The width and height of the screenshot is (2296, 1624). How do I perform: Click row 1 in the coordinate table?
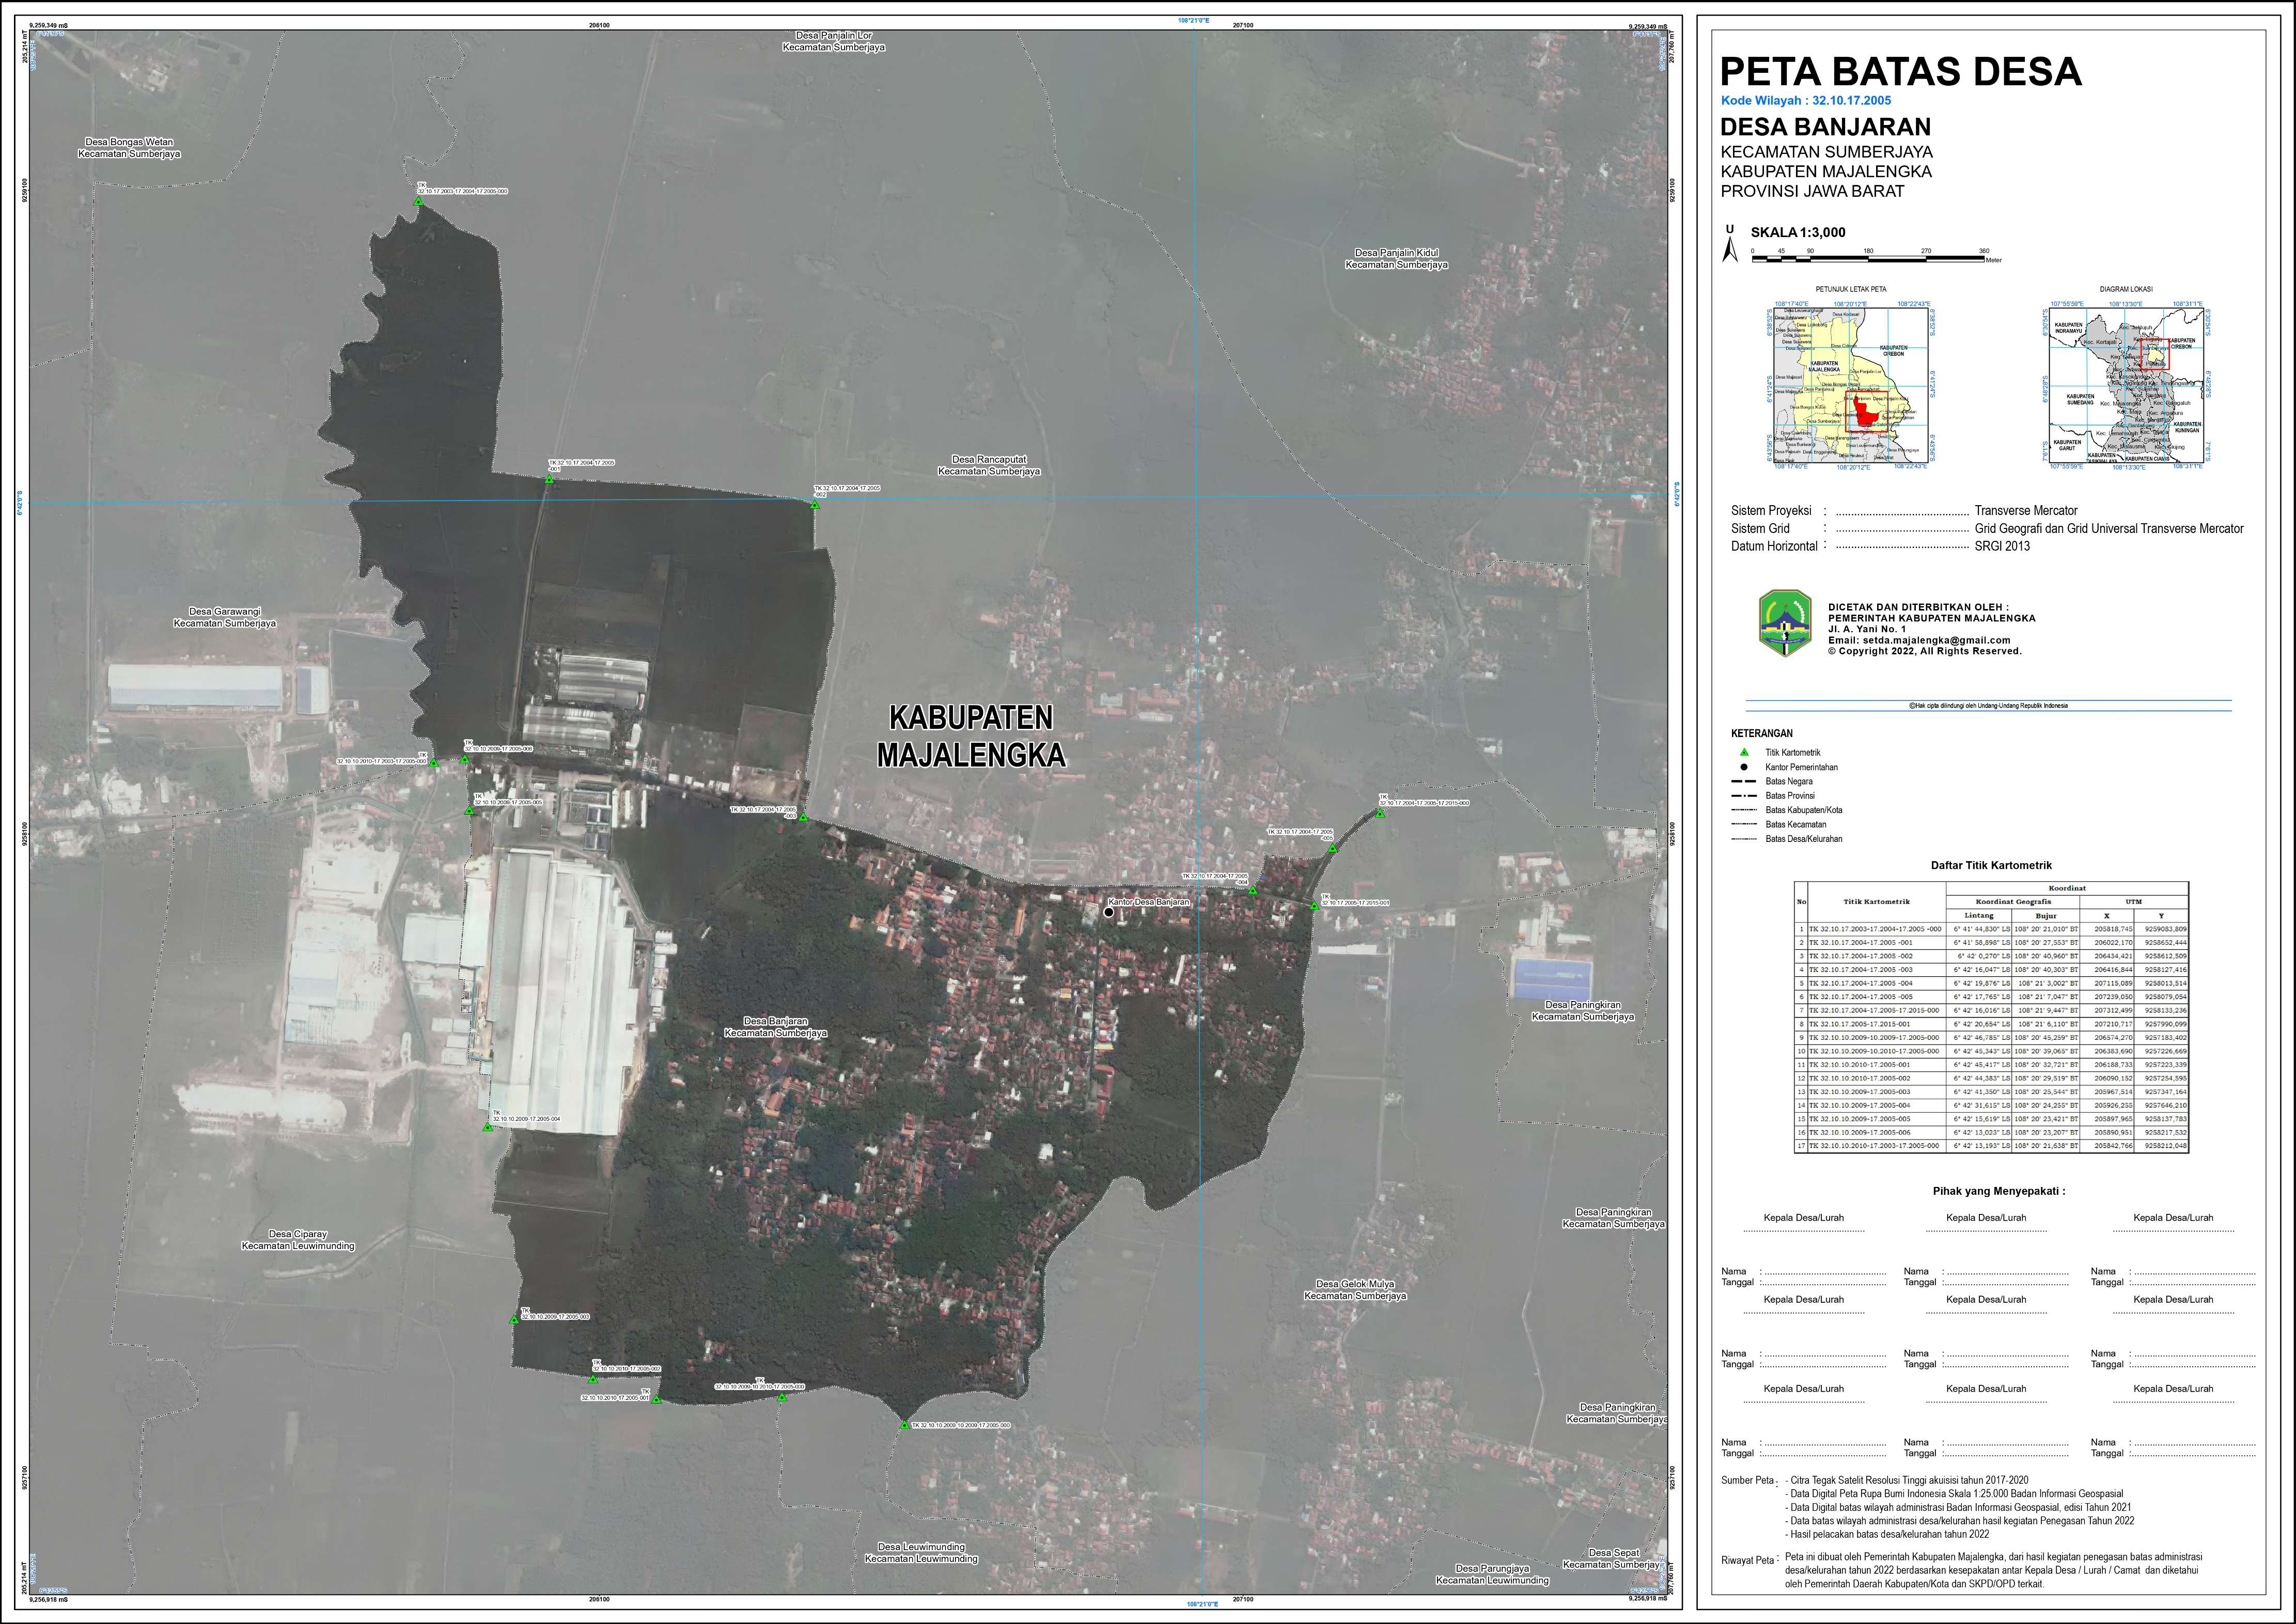[x=1991, y=929]
